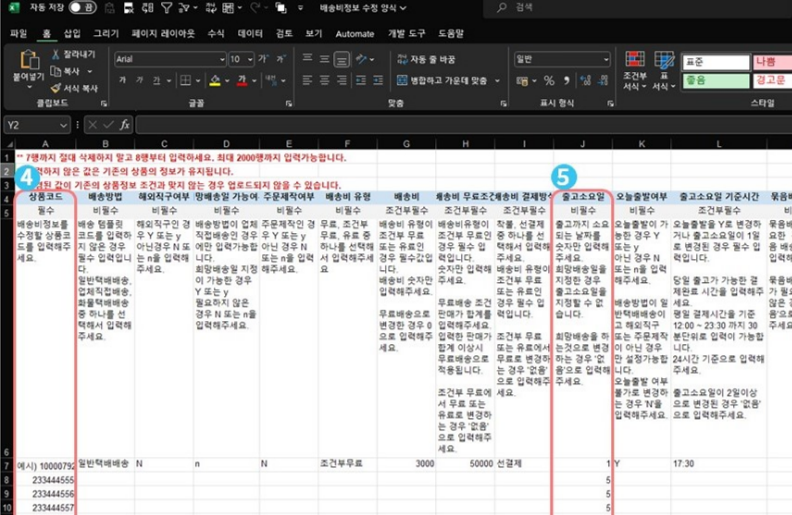Open the 검토 ribbon tab

click(x=284, y=33)
